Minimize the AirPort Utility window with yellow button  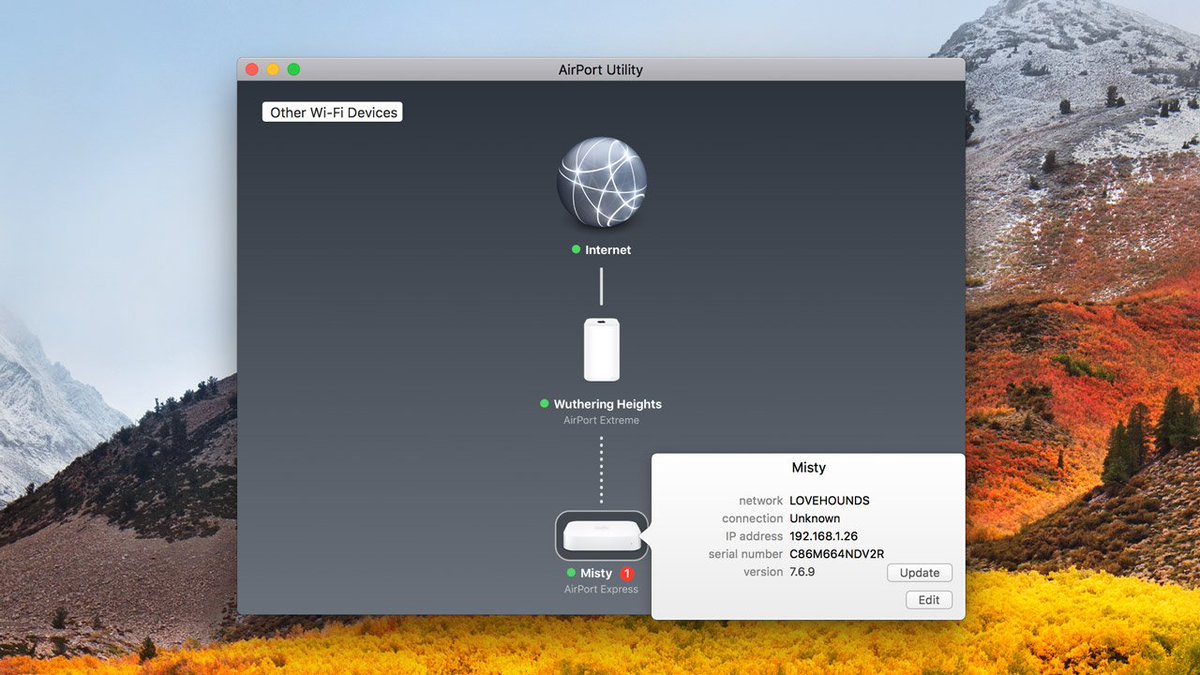[x=273, y=69]
